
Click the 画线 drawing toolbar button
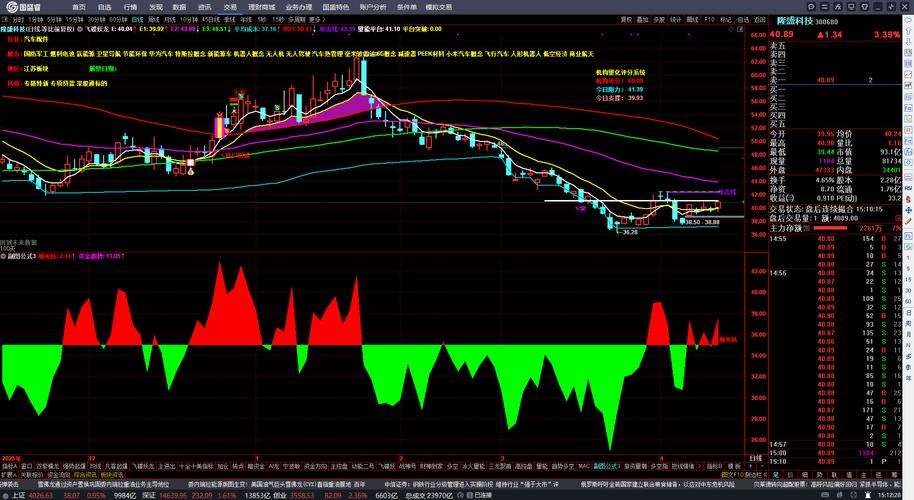tap(692, 19)
